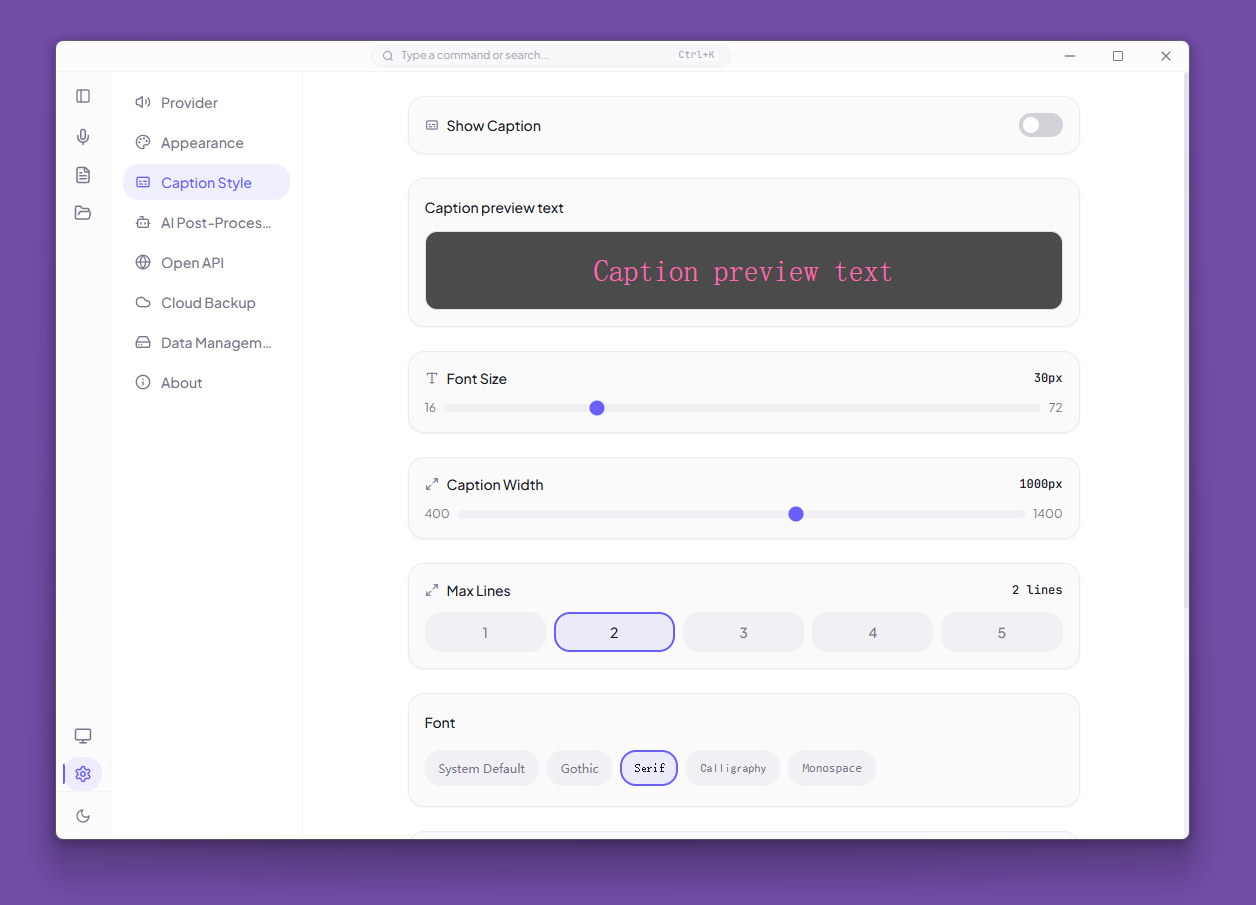Click the caption preview text box
The image size is (1256, 905).
coord(743,271)
